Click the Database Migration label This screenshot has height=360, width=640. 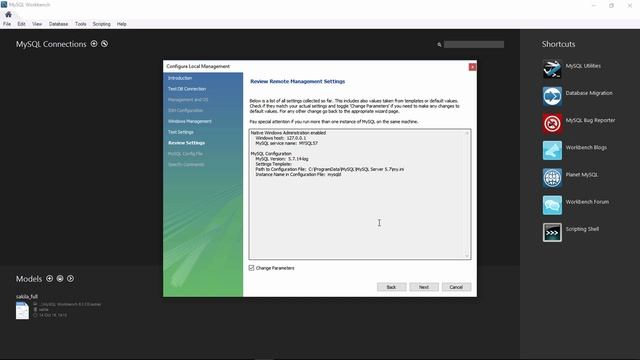589,93
